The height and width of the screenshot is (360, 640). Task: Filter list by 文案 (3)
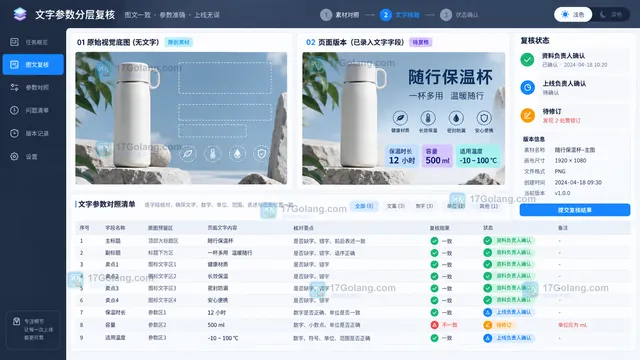(x=396, y=206)
